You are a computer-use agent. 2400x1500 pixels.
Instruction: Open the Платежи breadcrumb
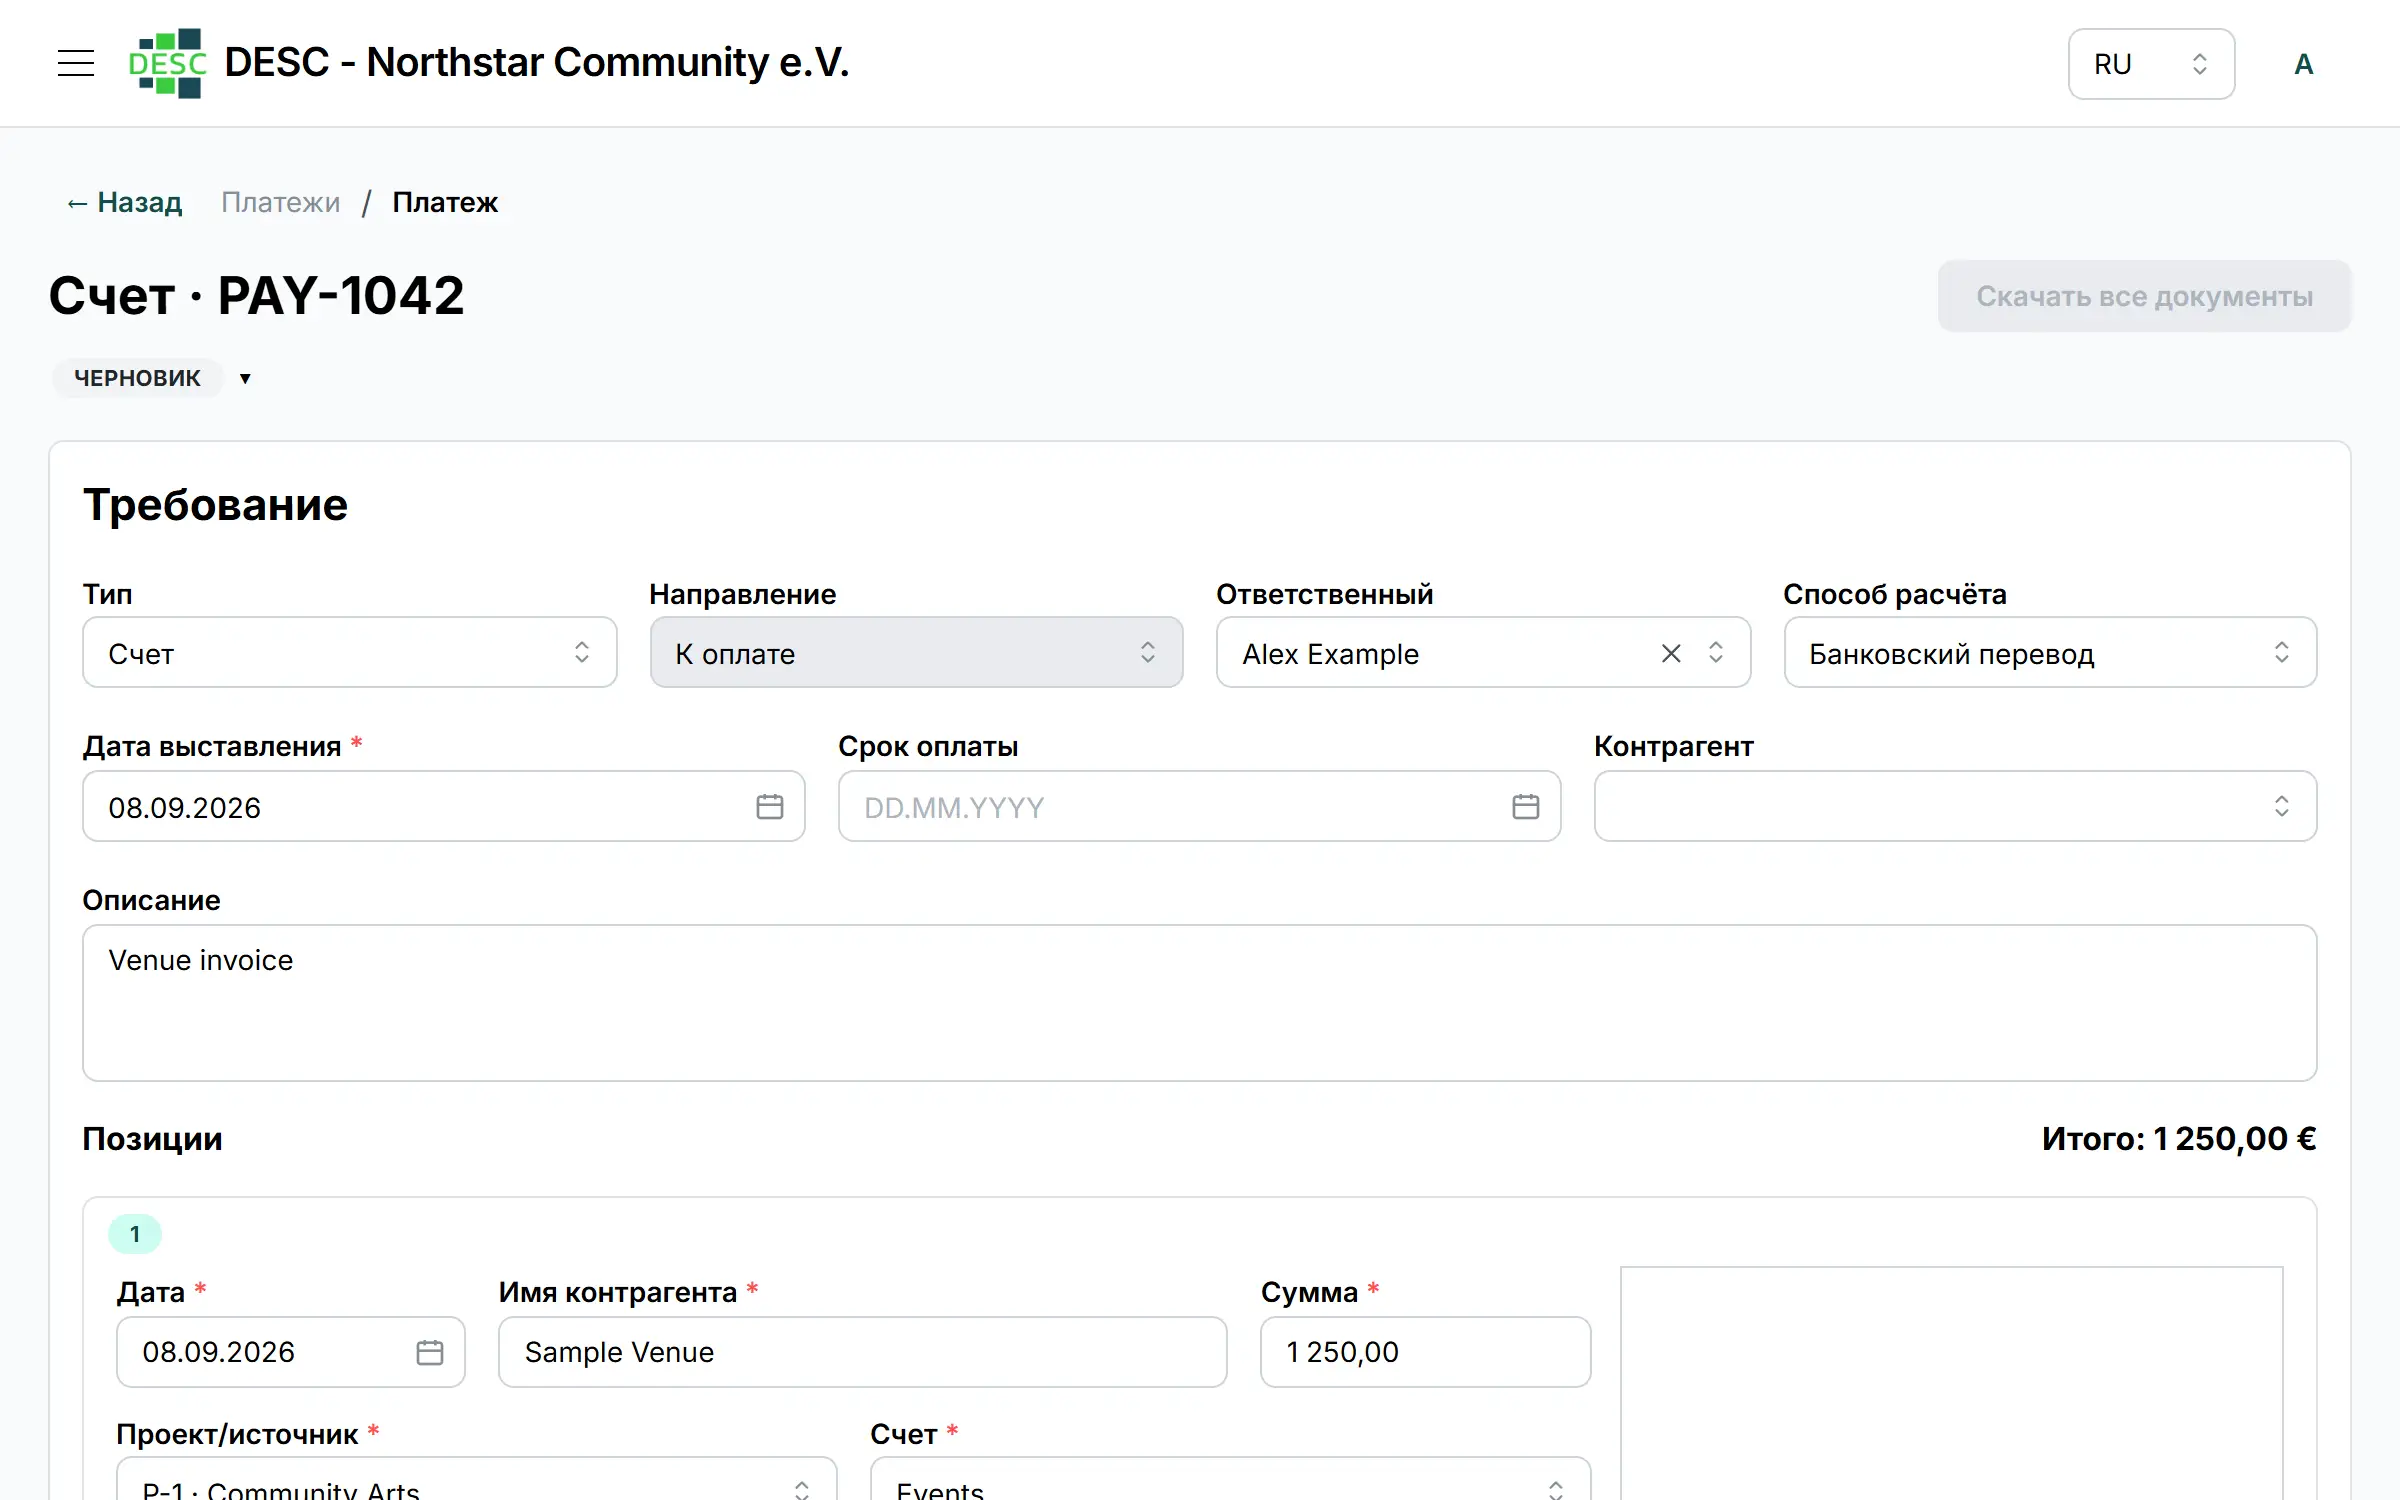pos(280,203)
